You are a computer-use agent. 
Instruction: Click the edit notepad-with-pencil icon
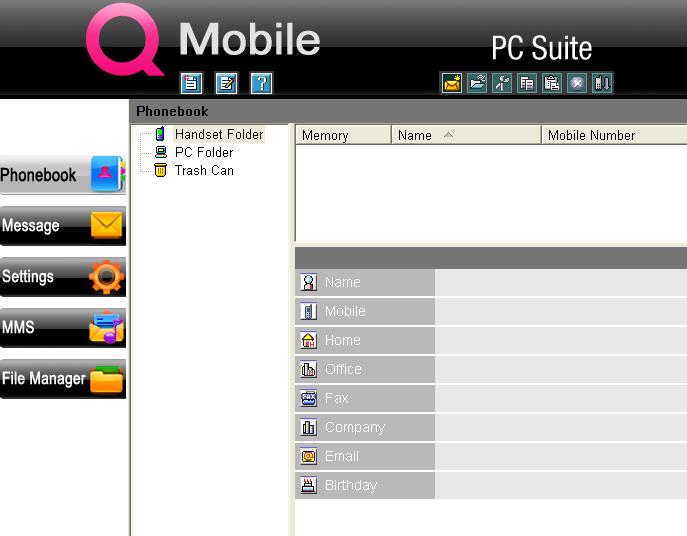(226, 83)
